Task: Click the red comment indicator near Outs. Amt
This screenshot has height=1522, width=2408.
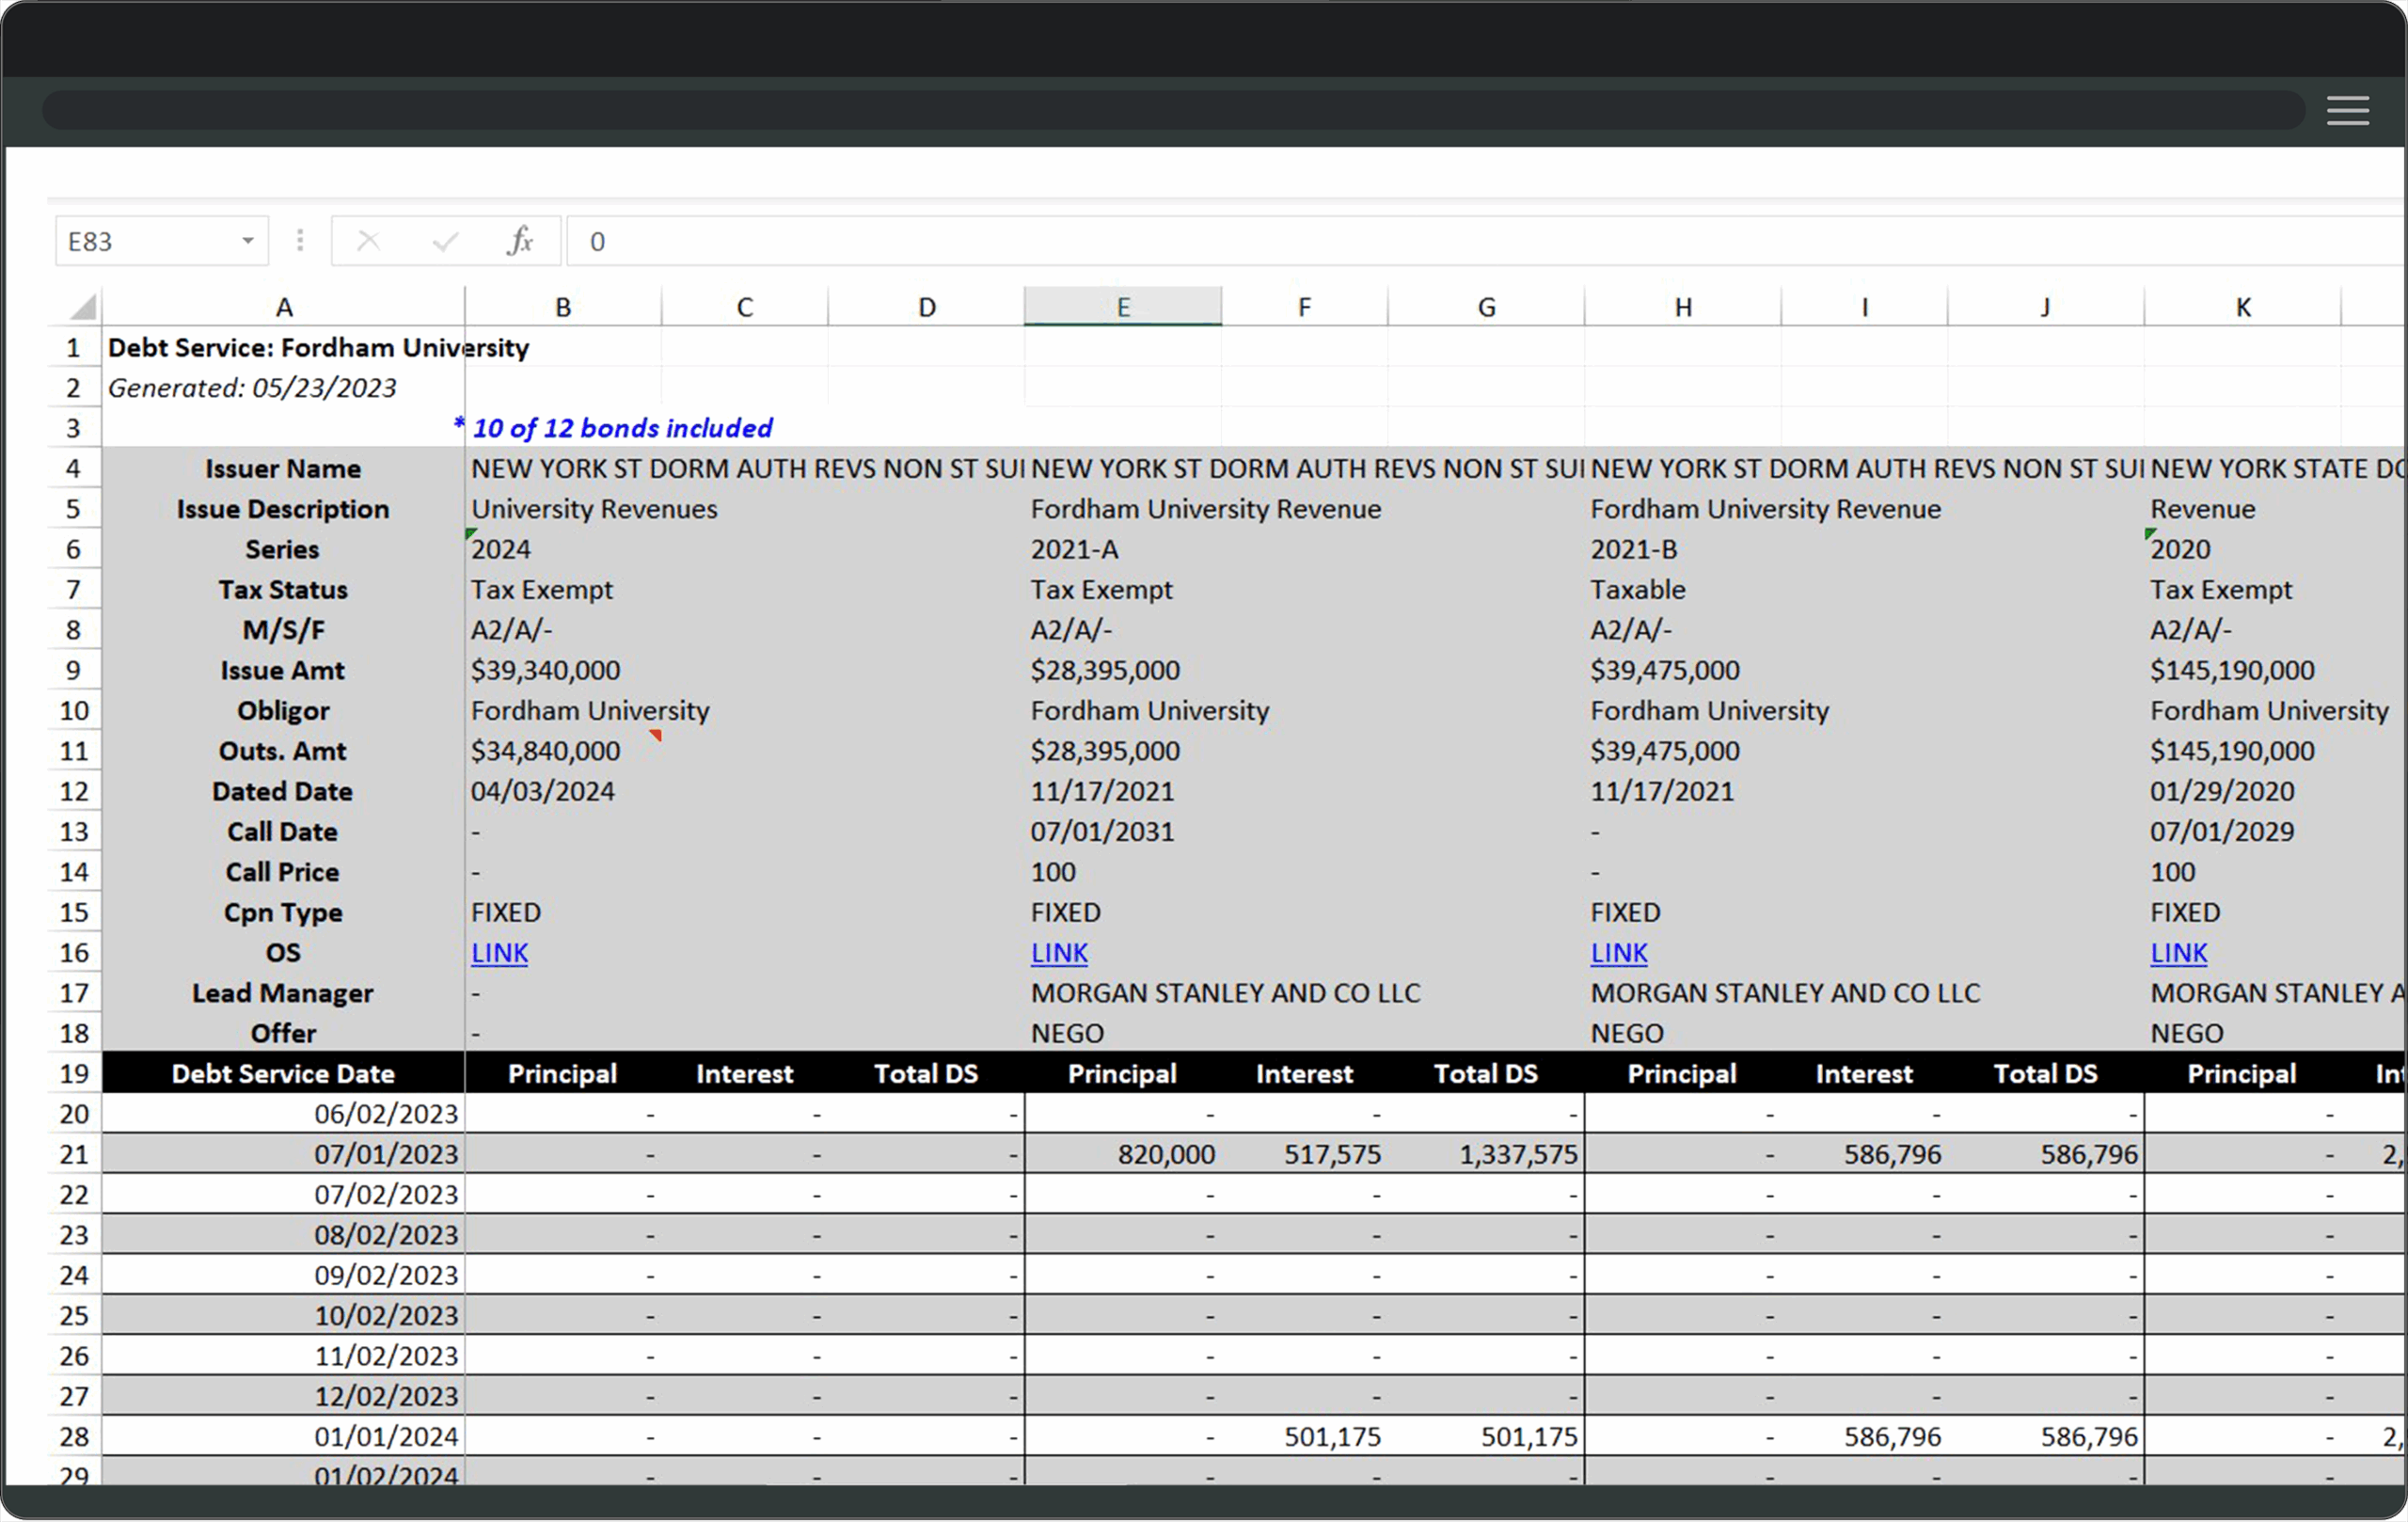Action: [656, 735]
